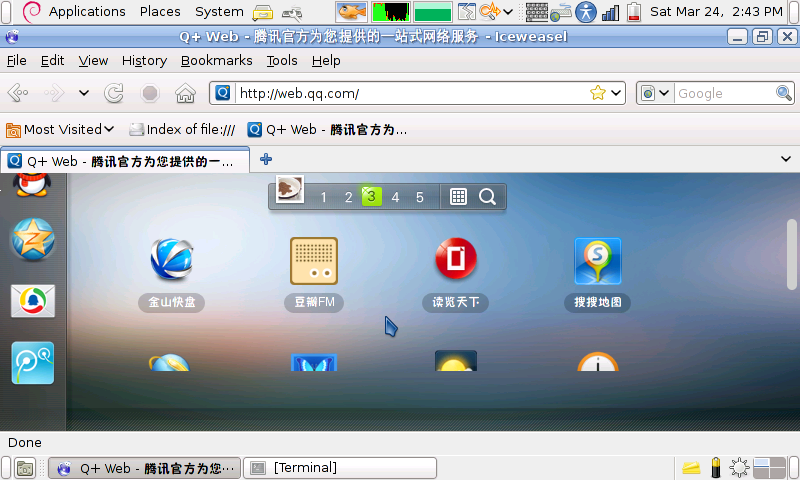Switch to the Terminal taskbar button

click(x=340, y=468)
